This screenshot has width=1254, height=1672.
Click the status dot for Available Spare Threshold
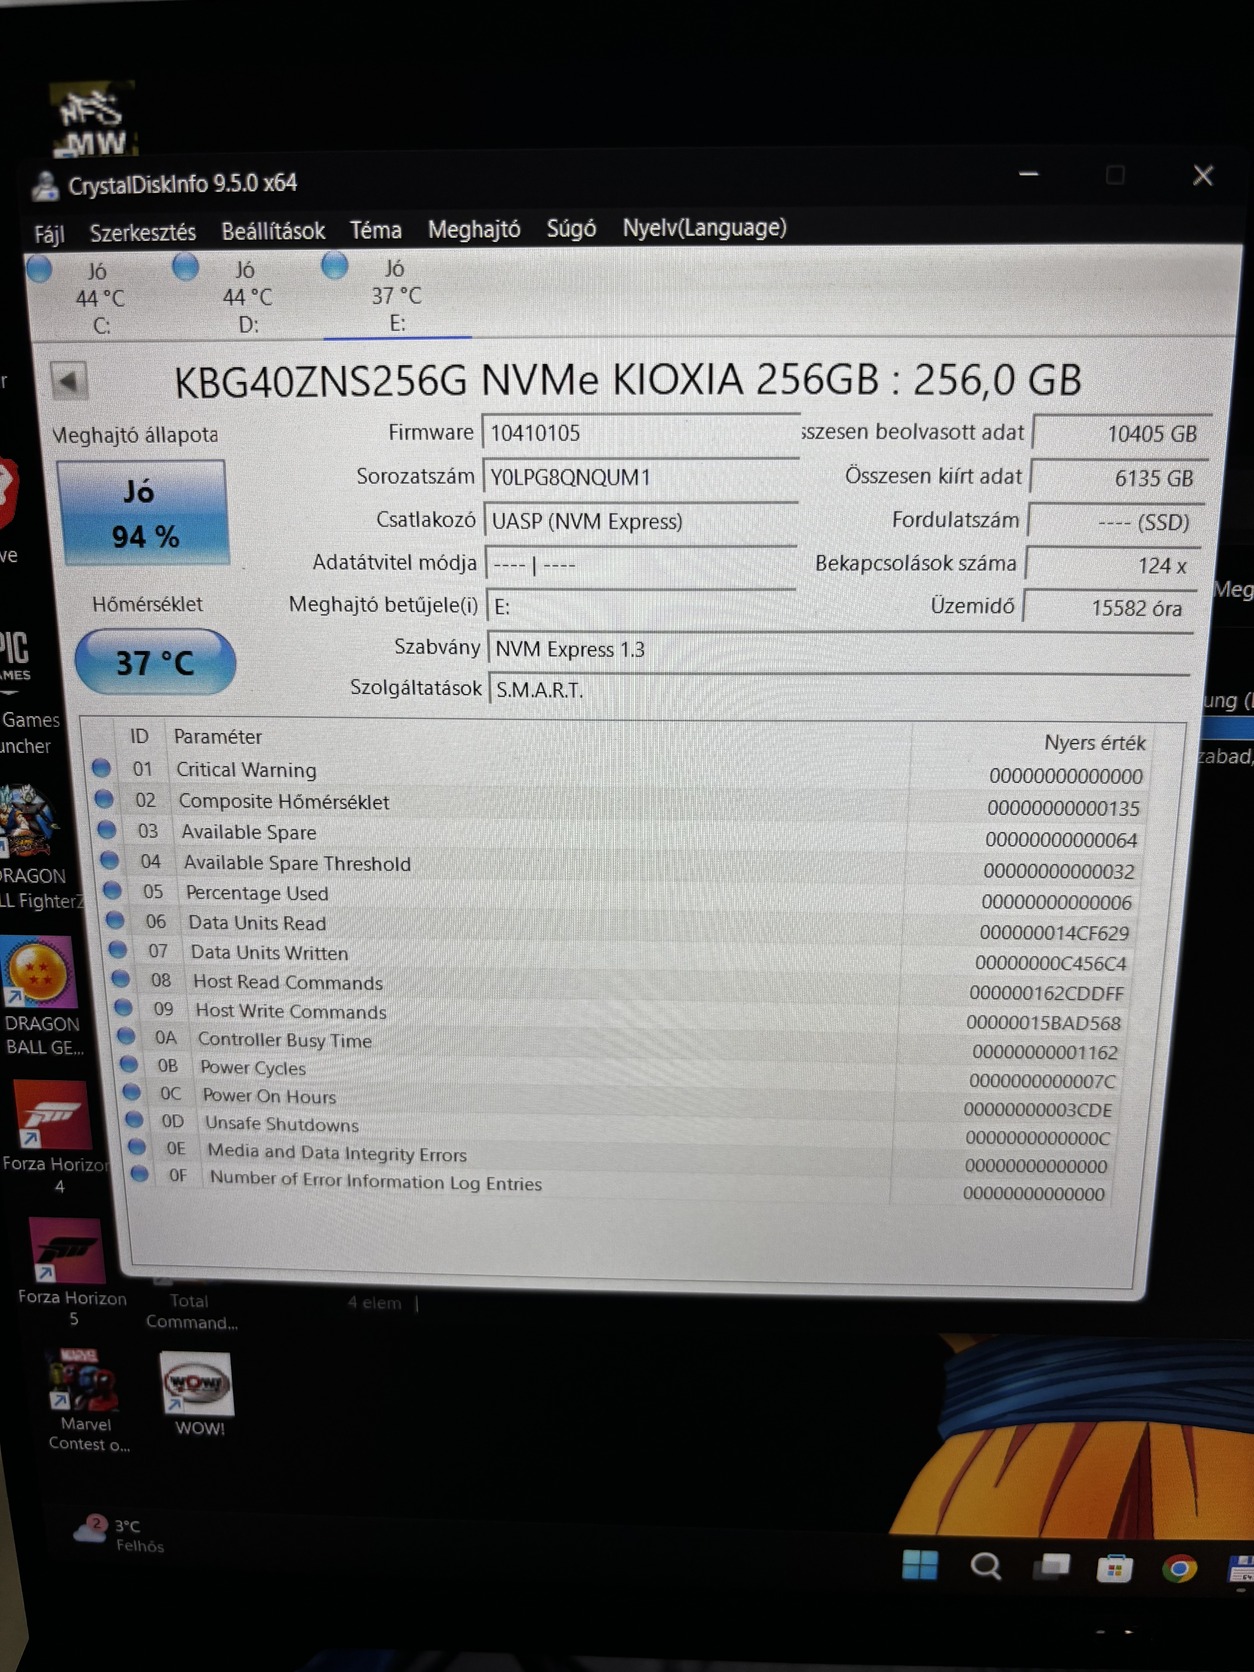(110, 860)
